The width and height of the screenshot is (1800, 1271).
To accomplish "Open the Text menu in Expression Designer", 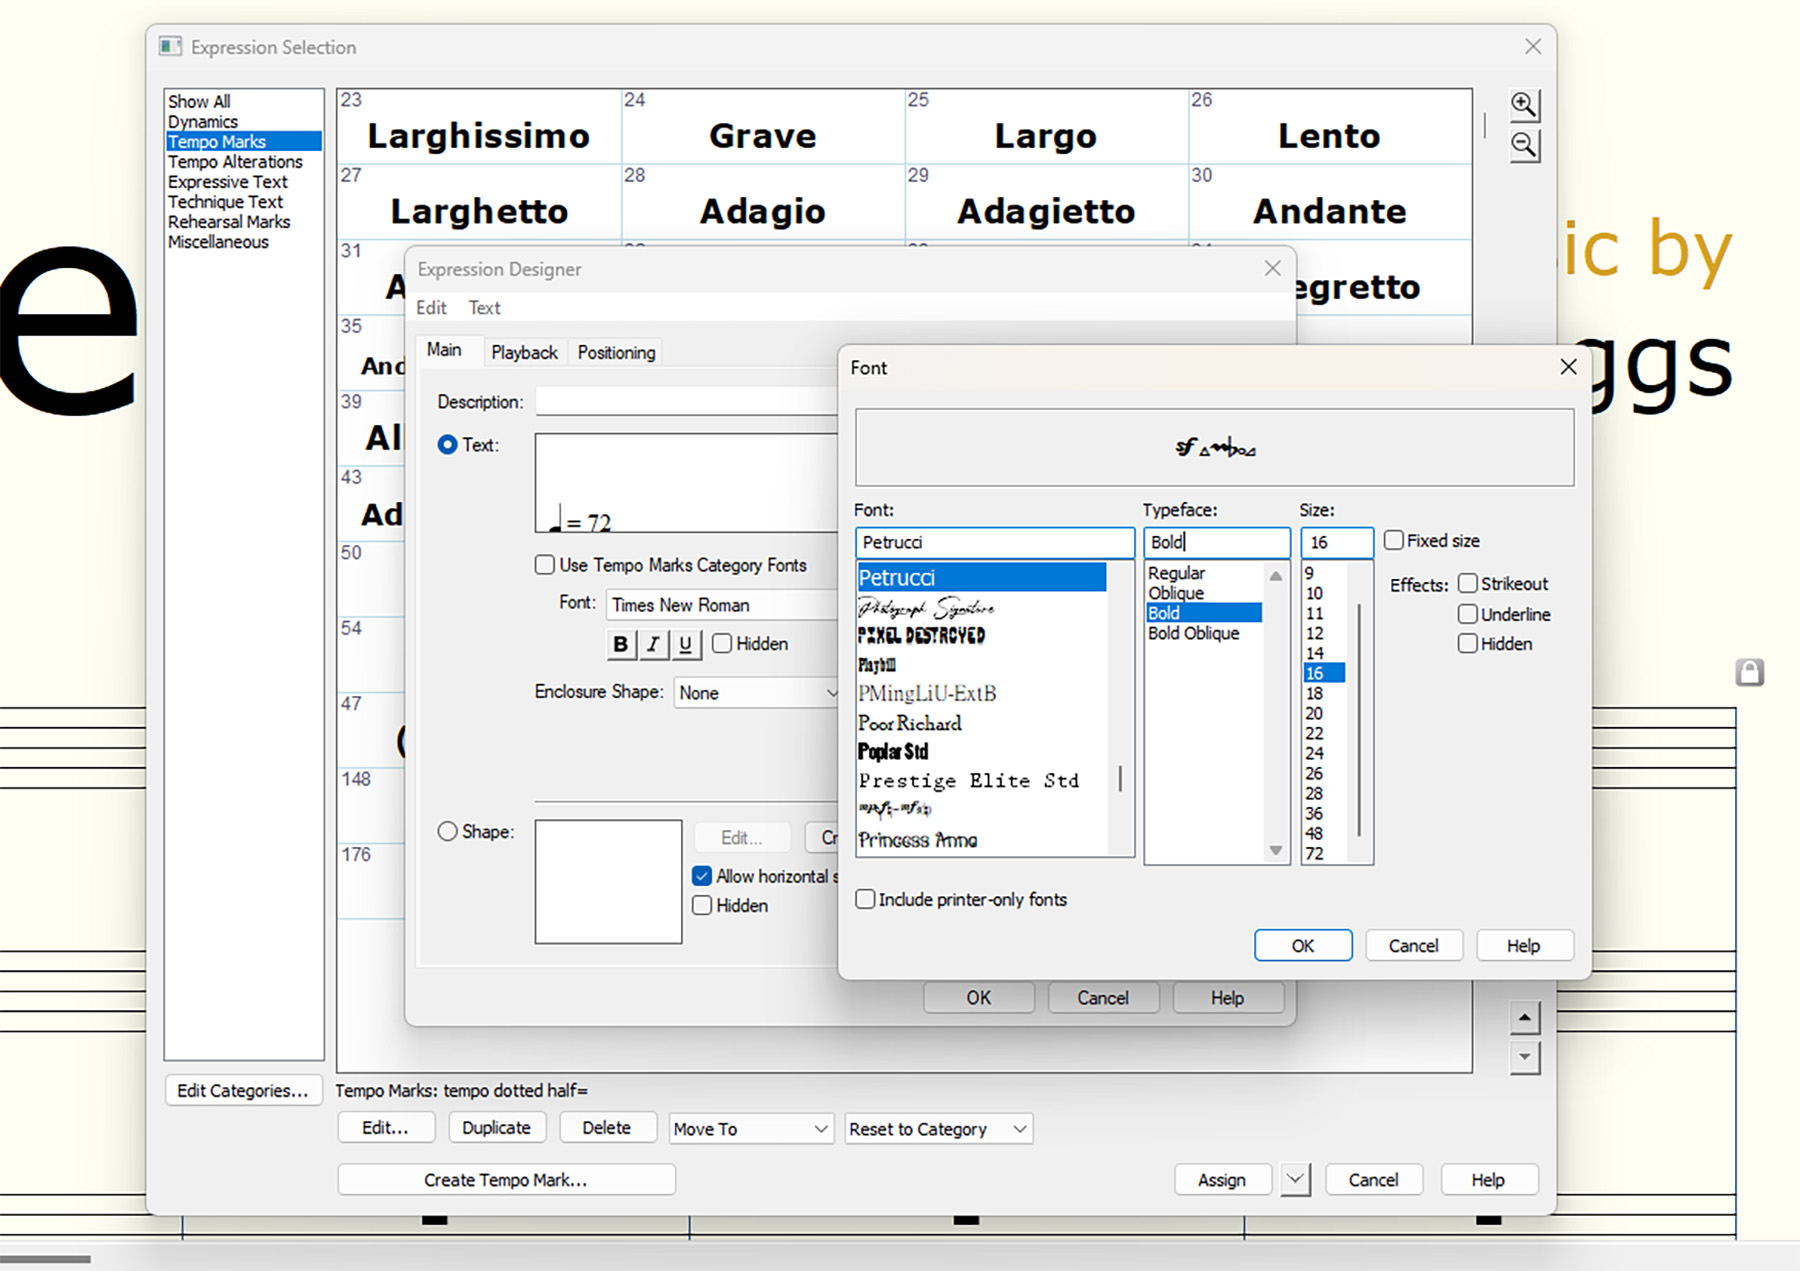I will tap(484, 308).
